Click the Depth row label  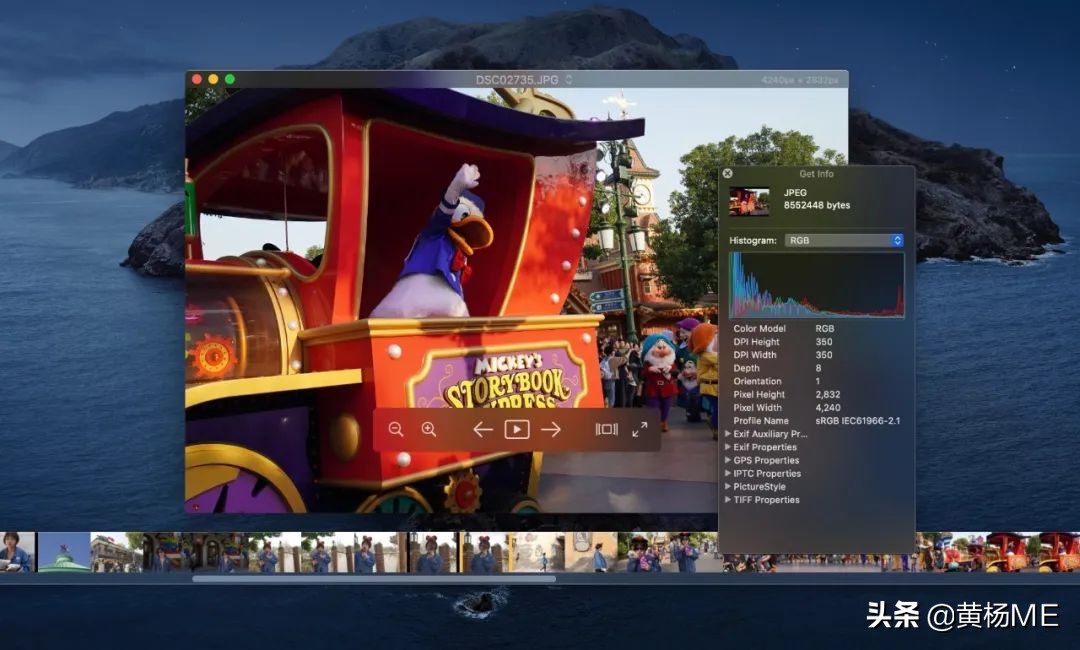746,368
